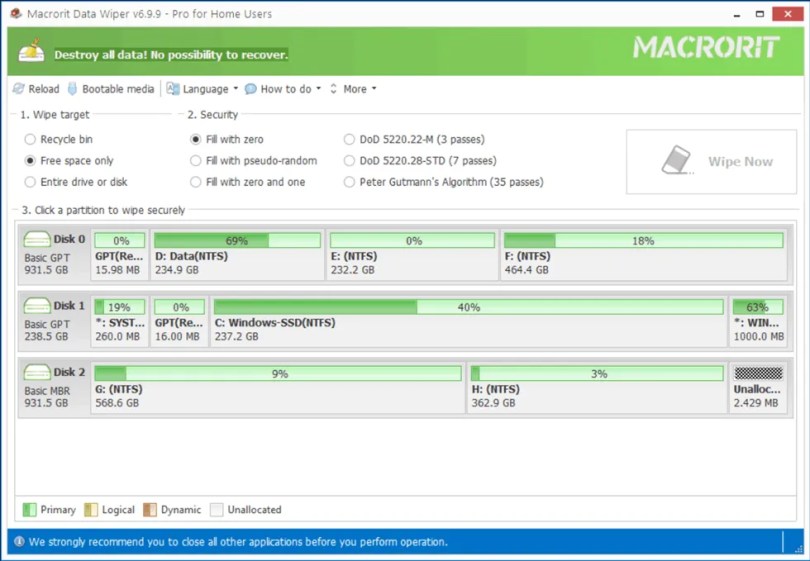Click the '238.5 GB' size under Disk 1
The height and width of the screenshot is (561, 810).
46,336
